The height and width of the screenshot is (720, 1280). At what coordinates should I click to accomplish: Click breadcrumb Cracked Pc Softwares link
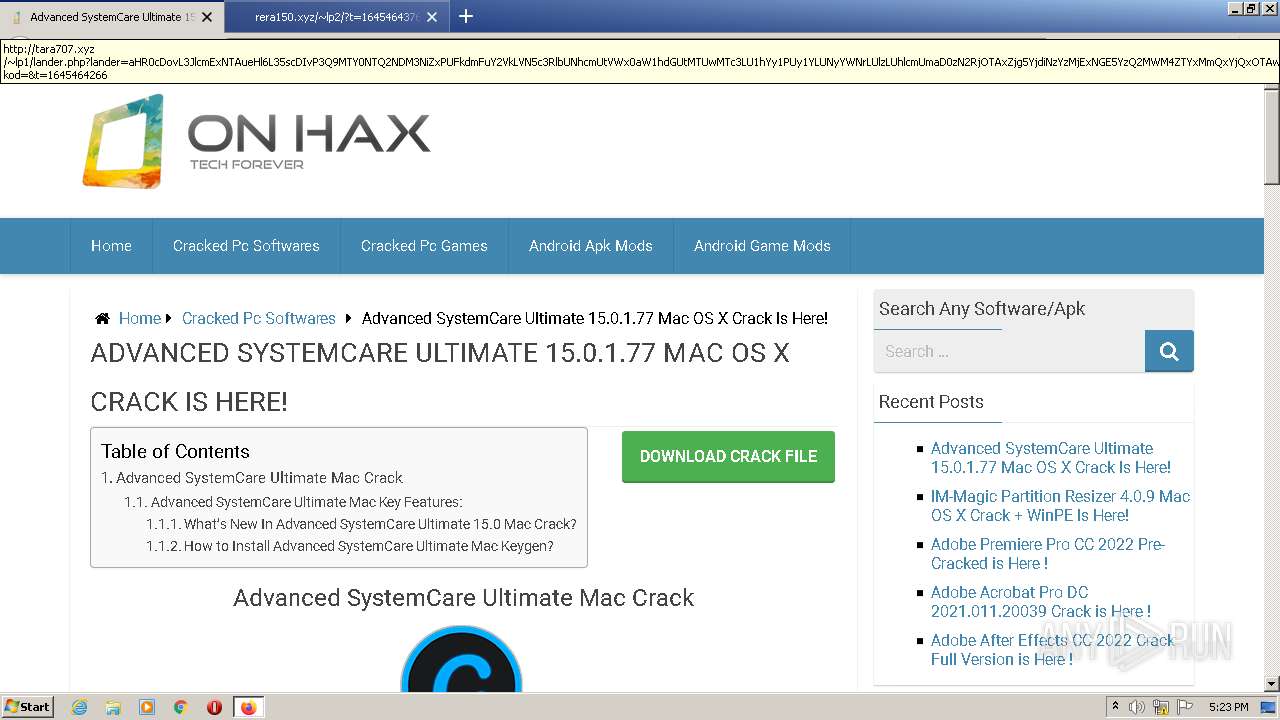tap(259, 318)
